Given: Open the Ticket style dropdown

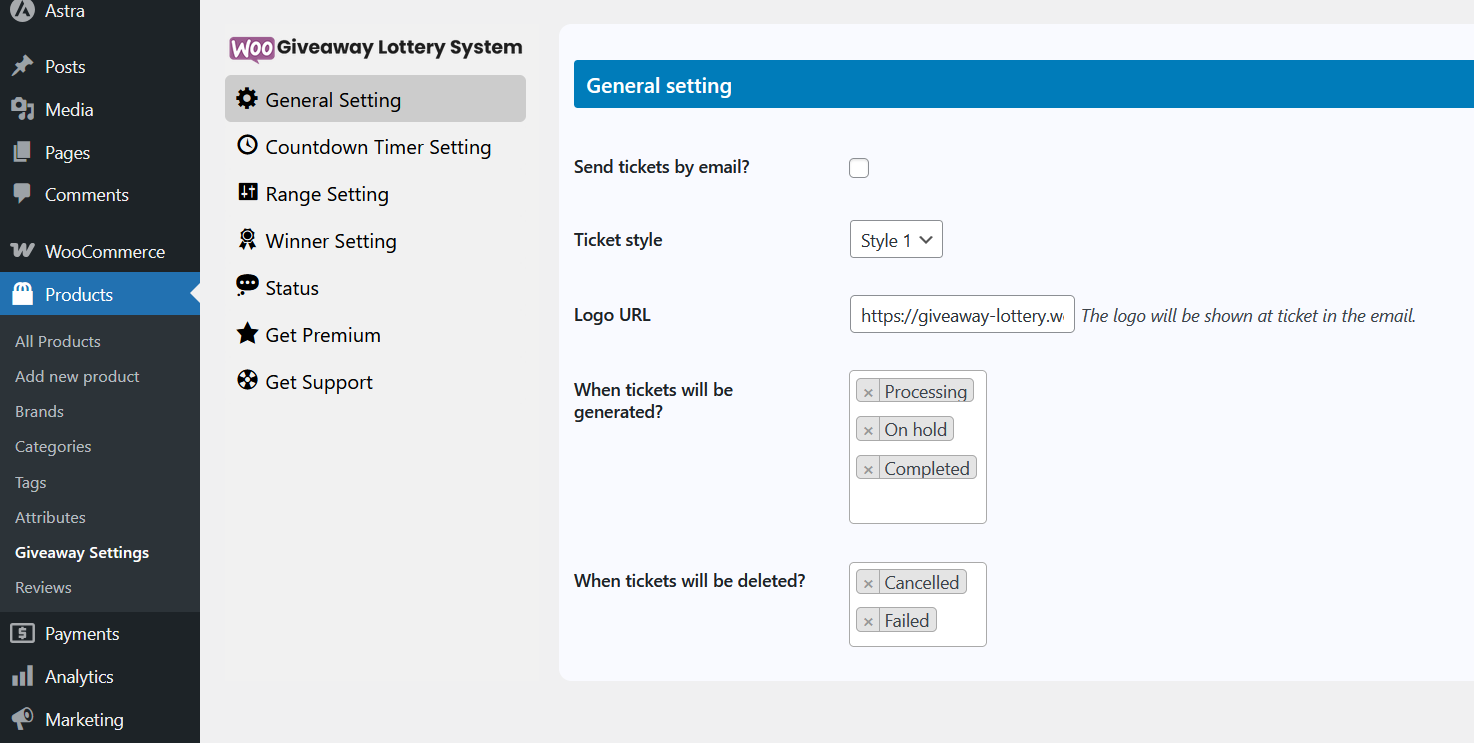Looking at the screenshot, I should 895,240.
